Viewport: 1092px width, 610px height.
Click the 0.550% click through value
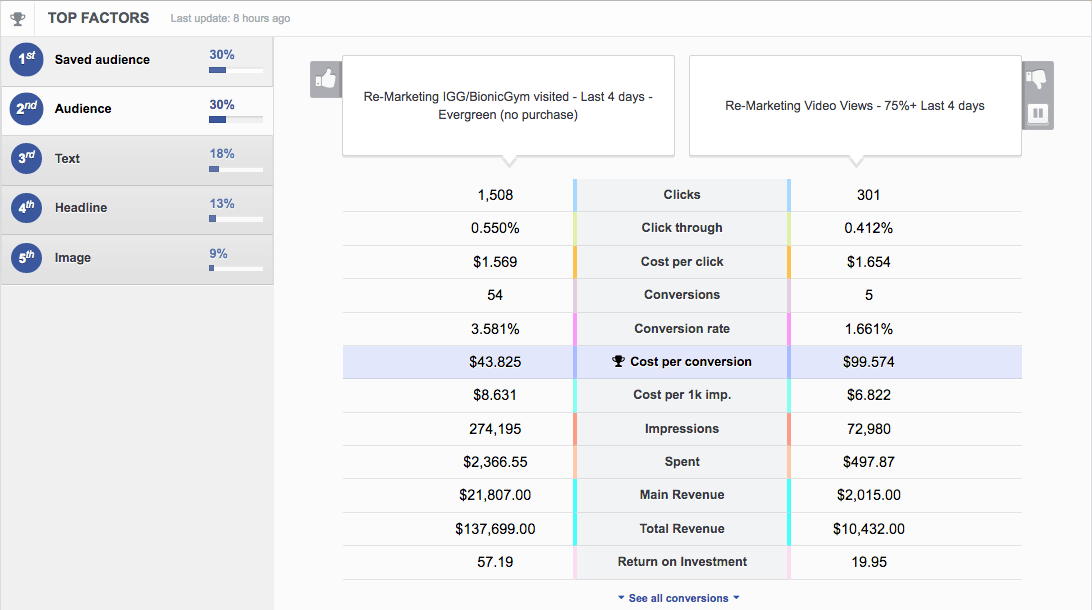point(495,228)
